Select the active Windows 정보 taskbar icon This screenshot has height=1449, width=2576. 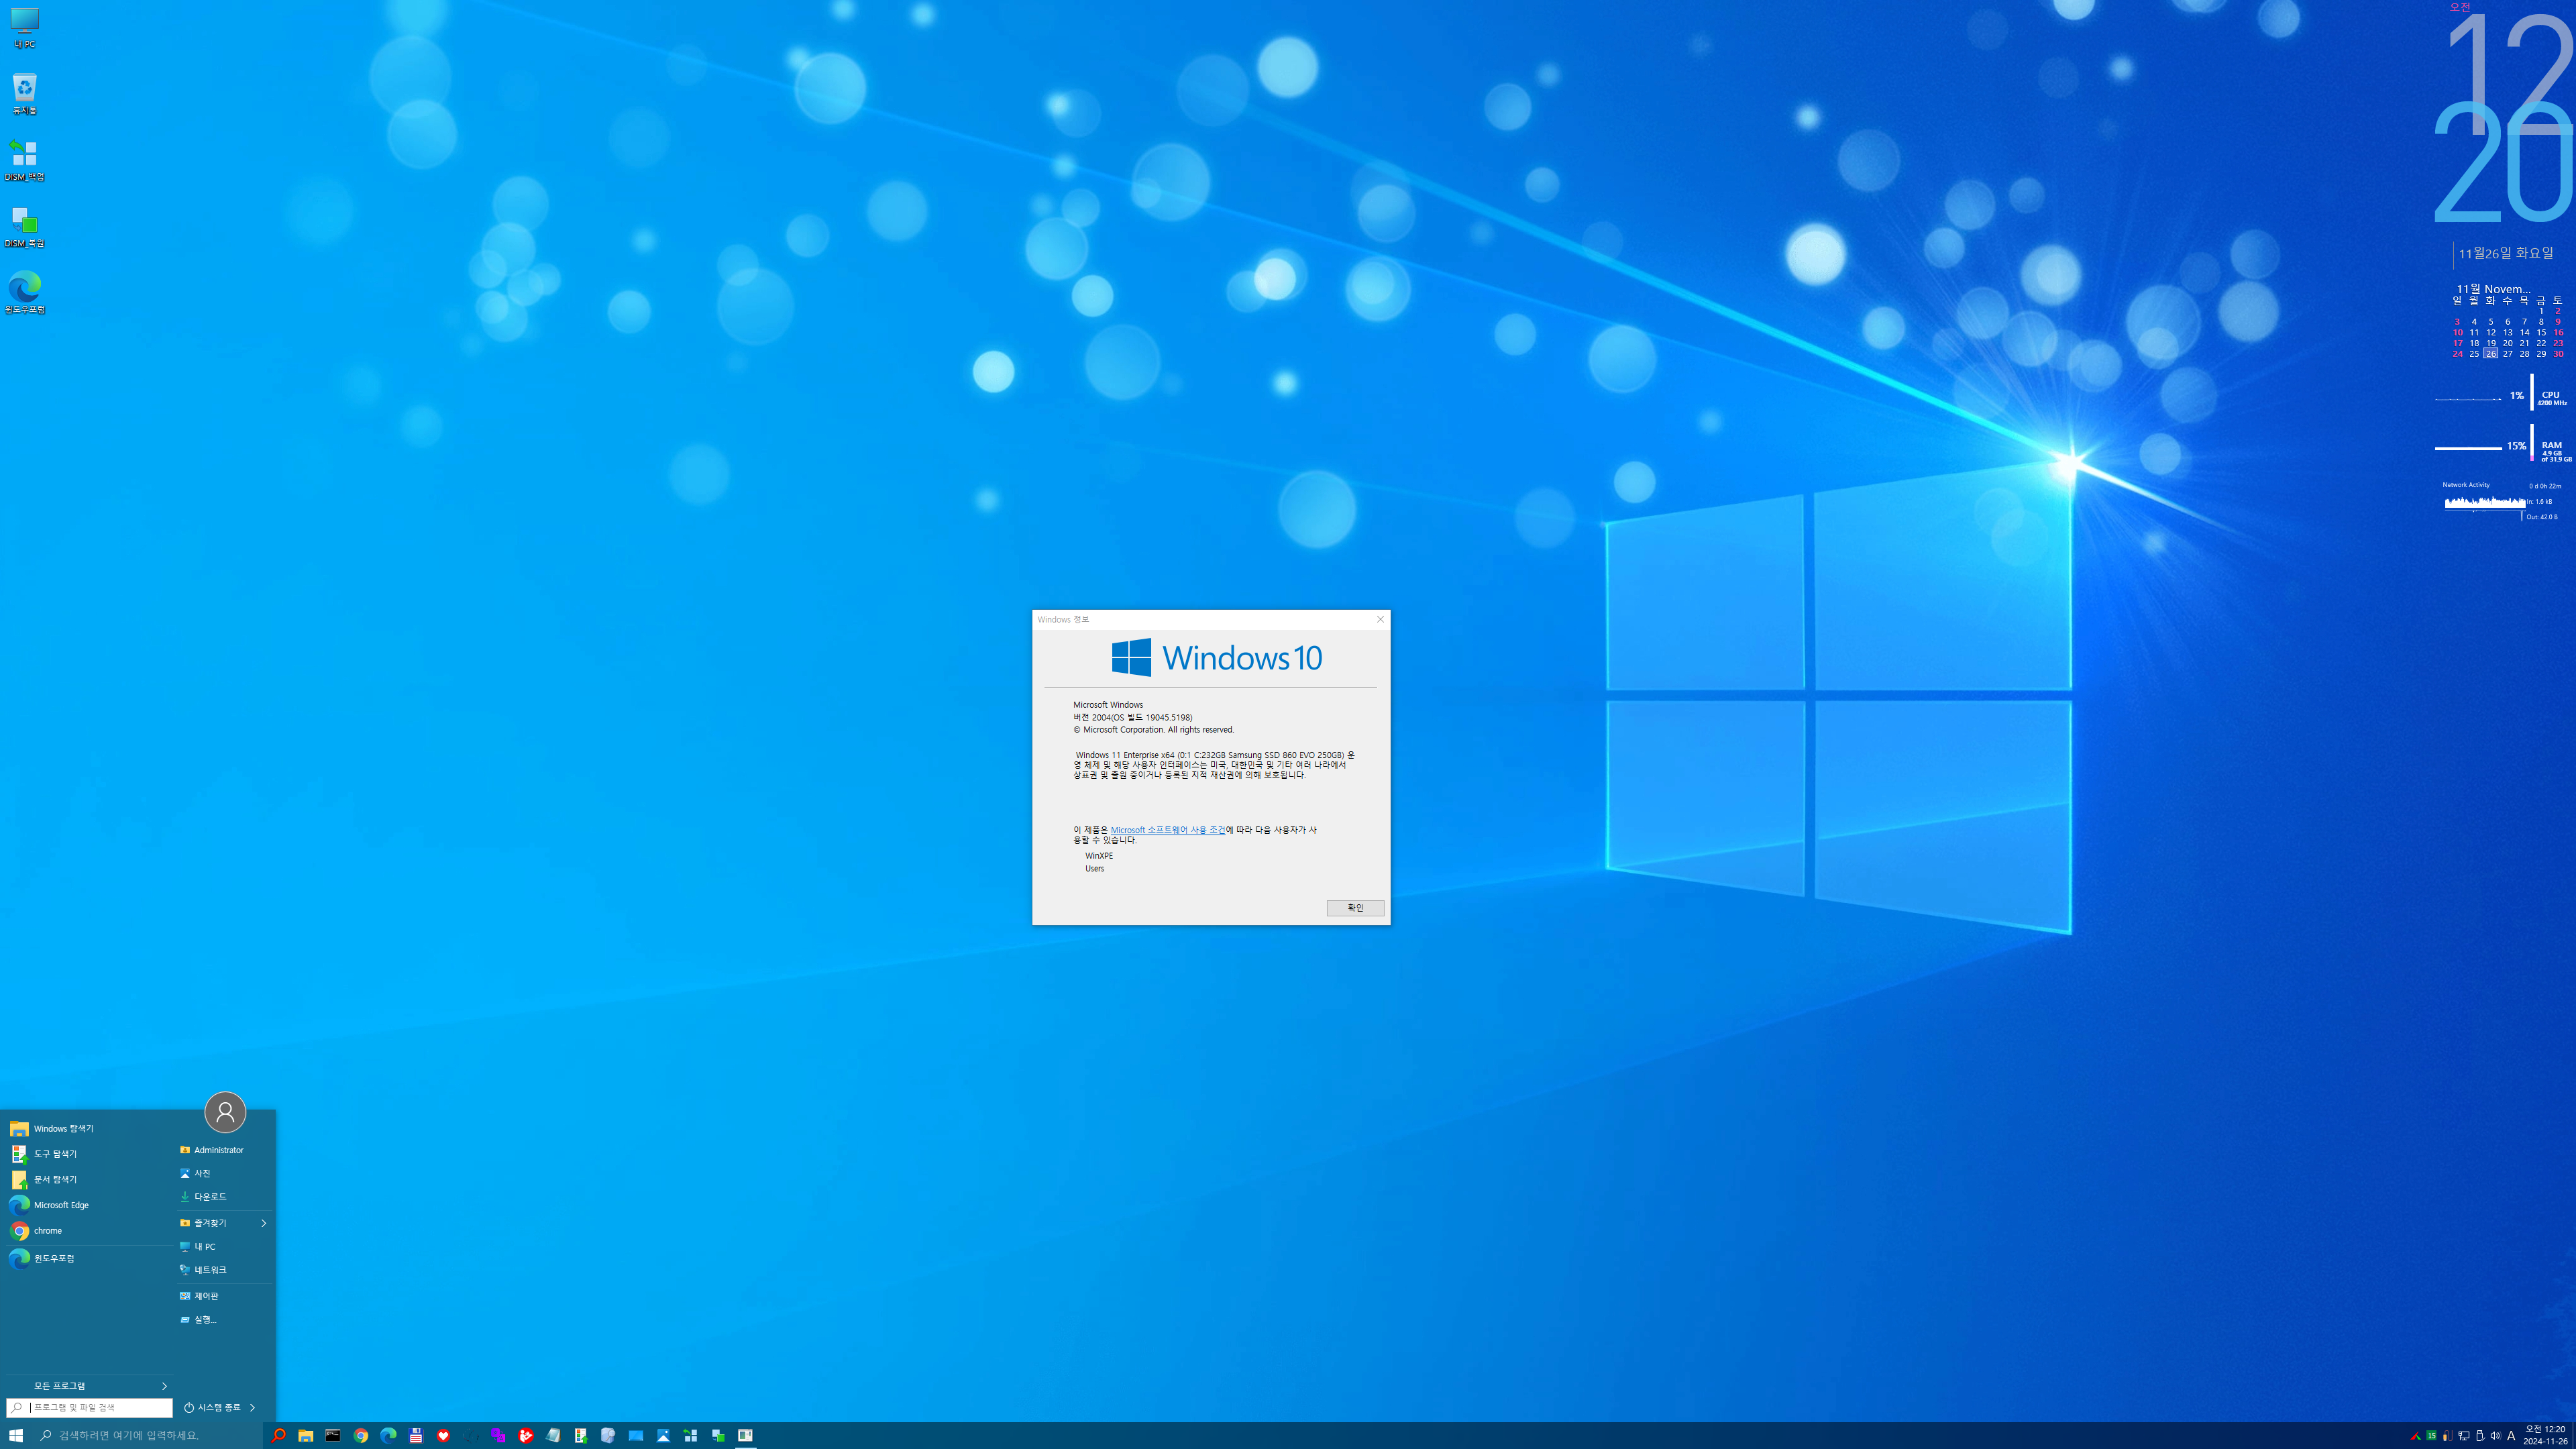pos(745,1435)
